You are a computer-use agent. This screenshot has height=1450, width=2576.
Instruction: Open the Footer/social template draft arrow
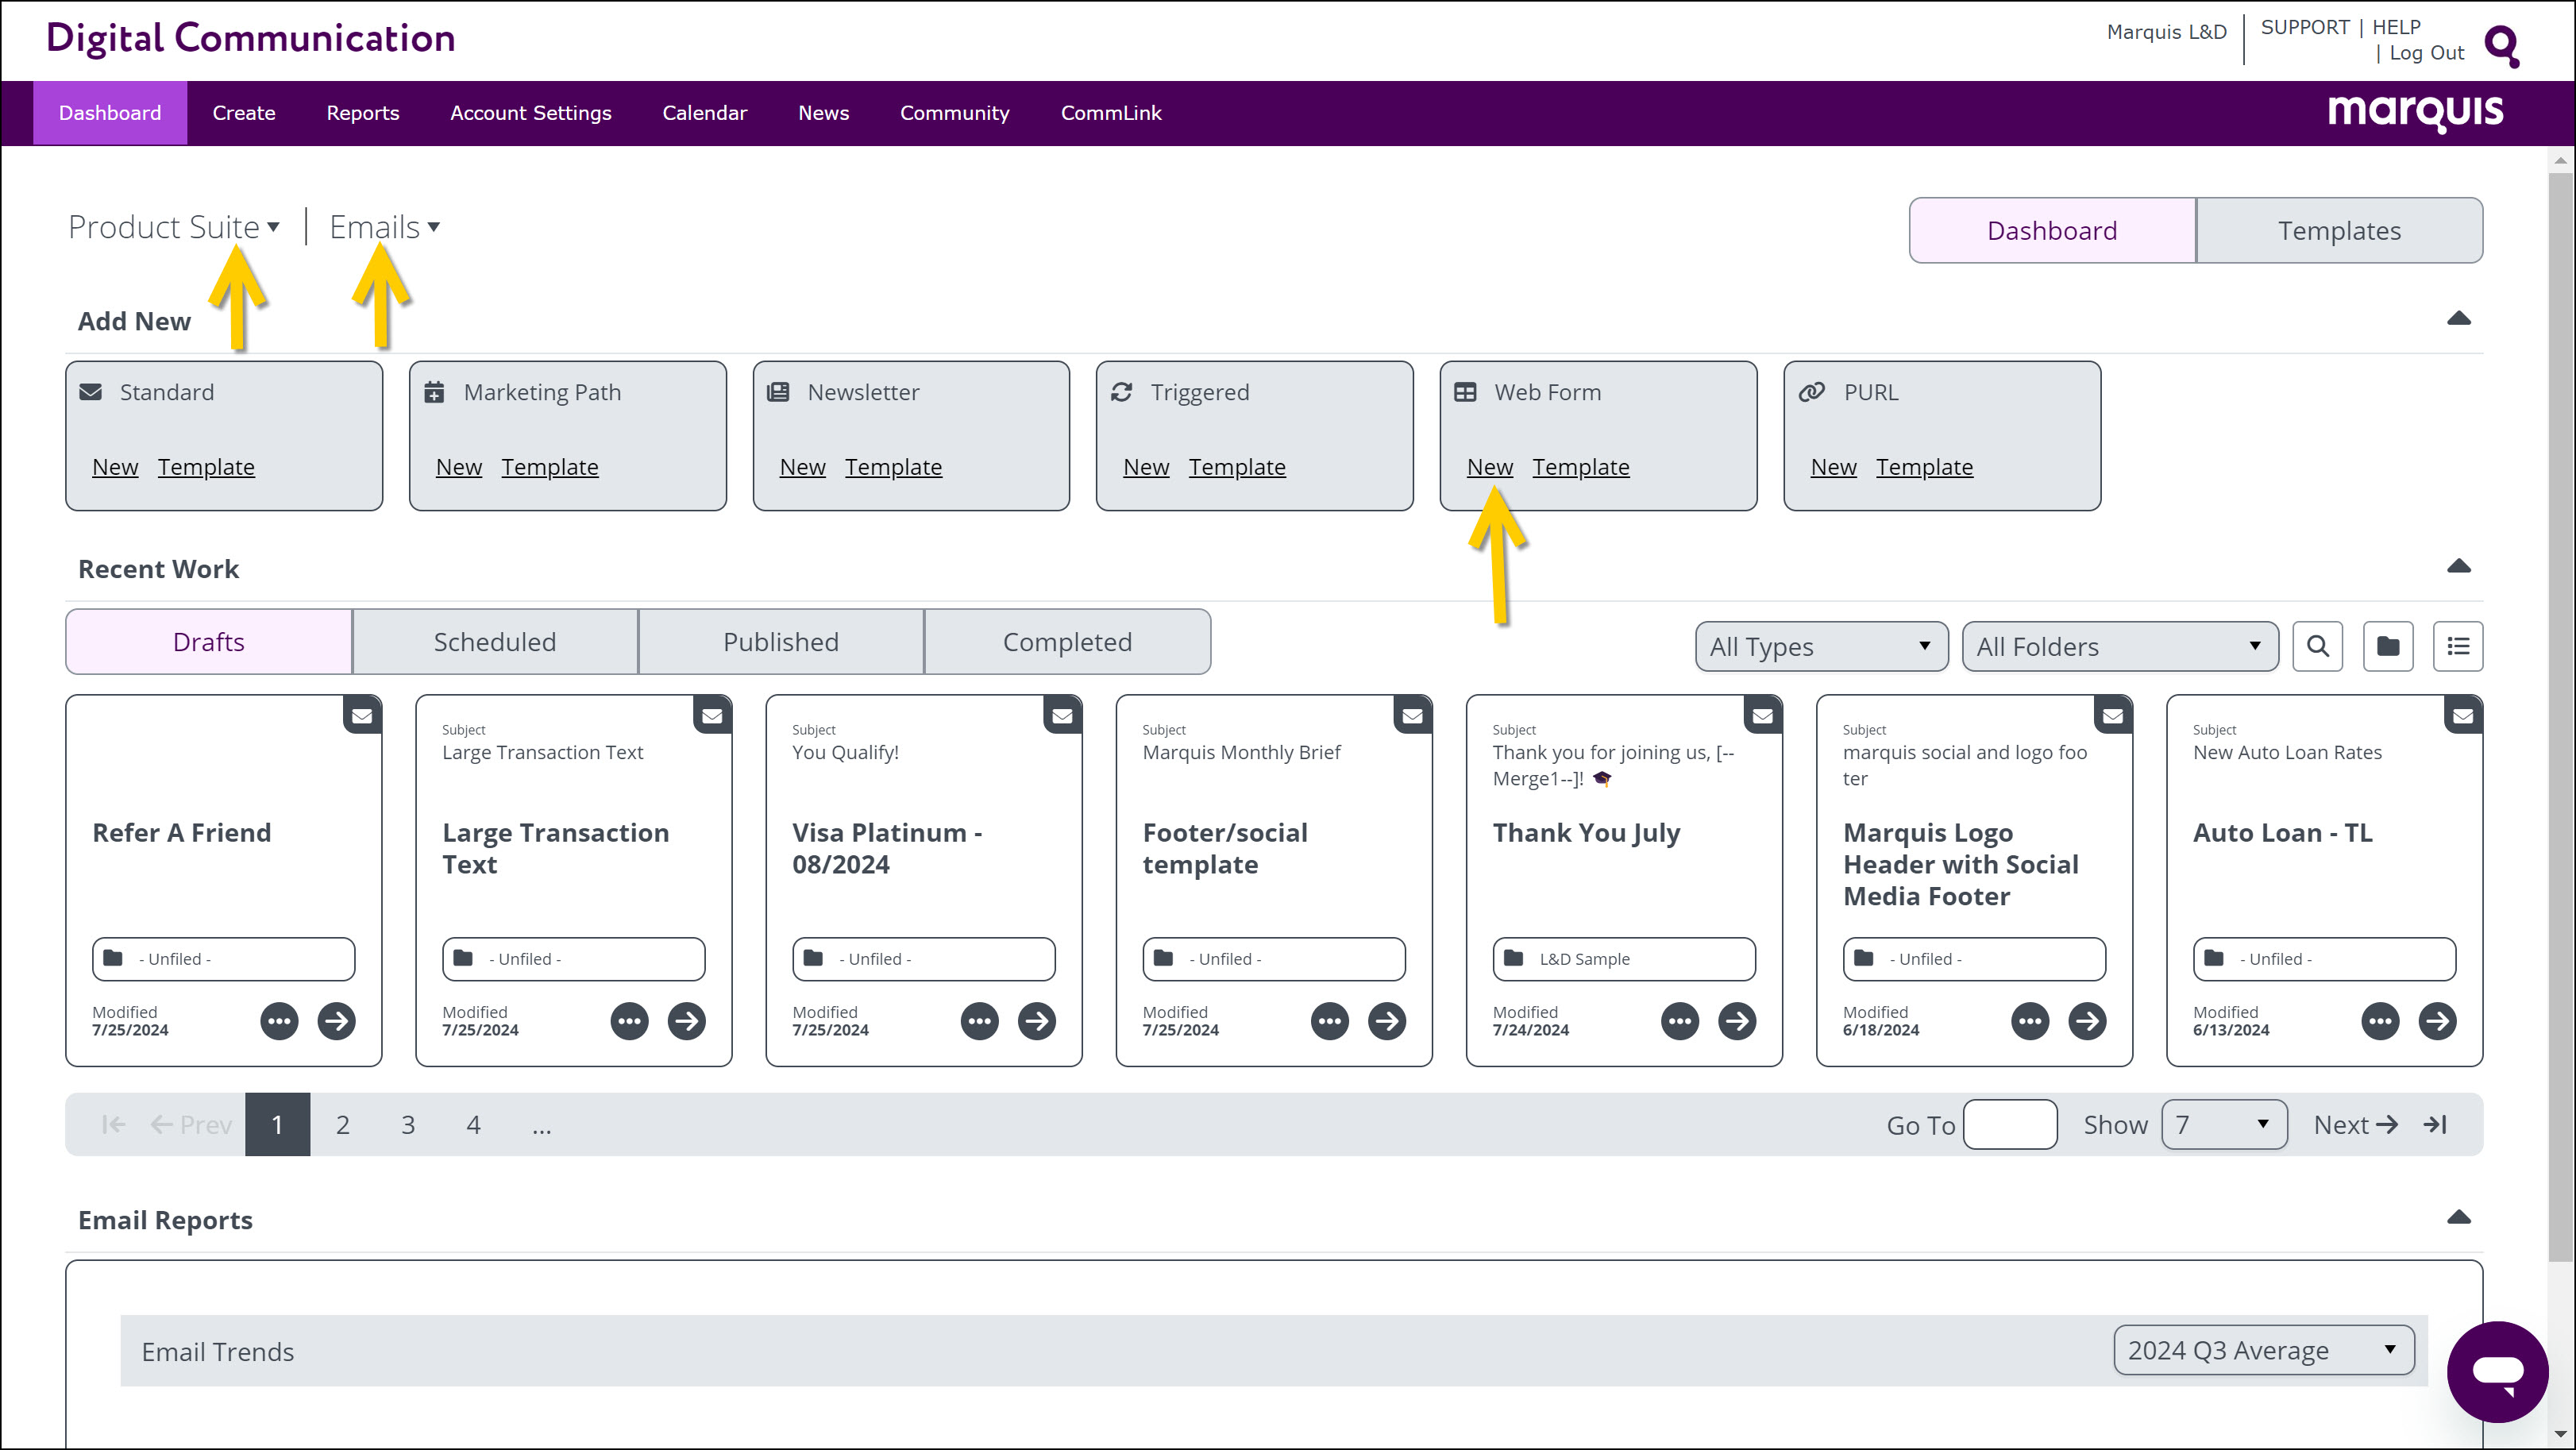point(1387,1021)
